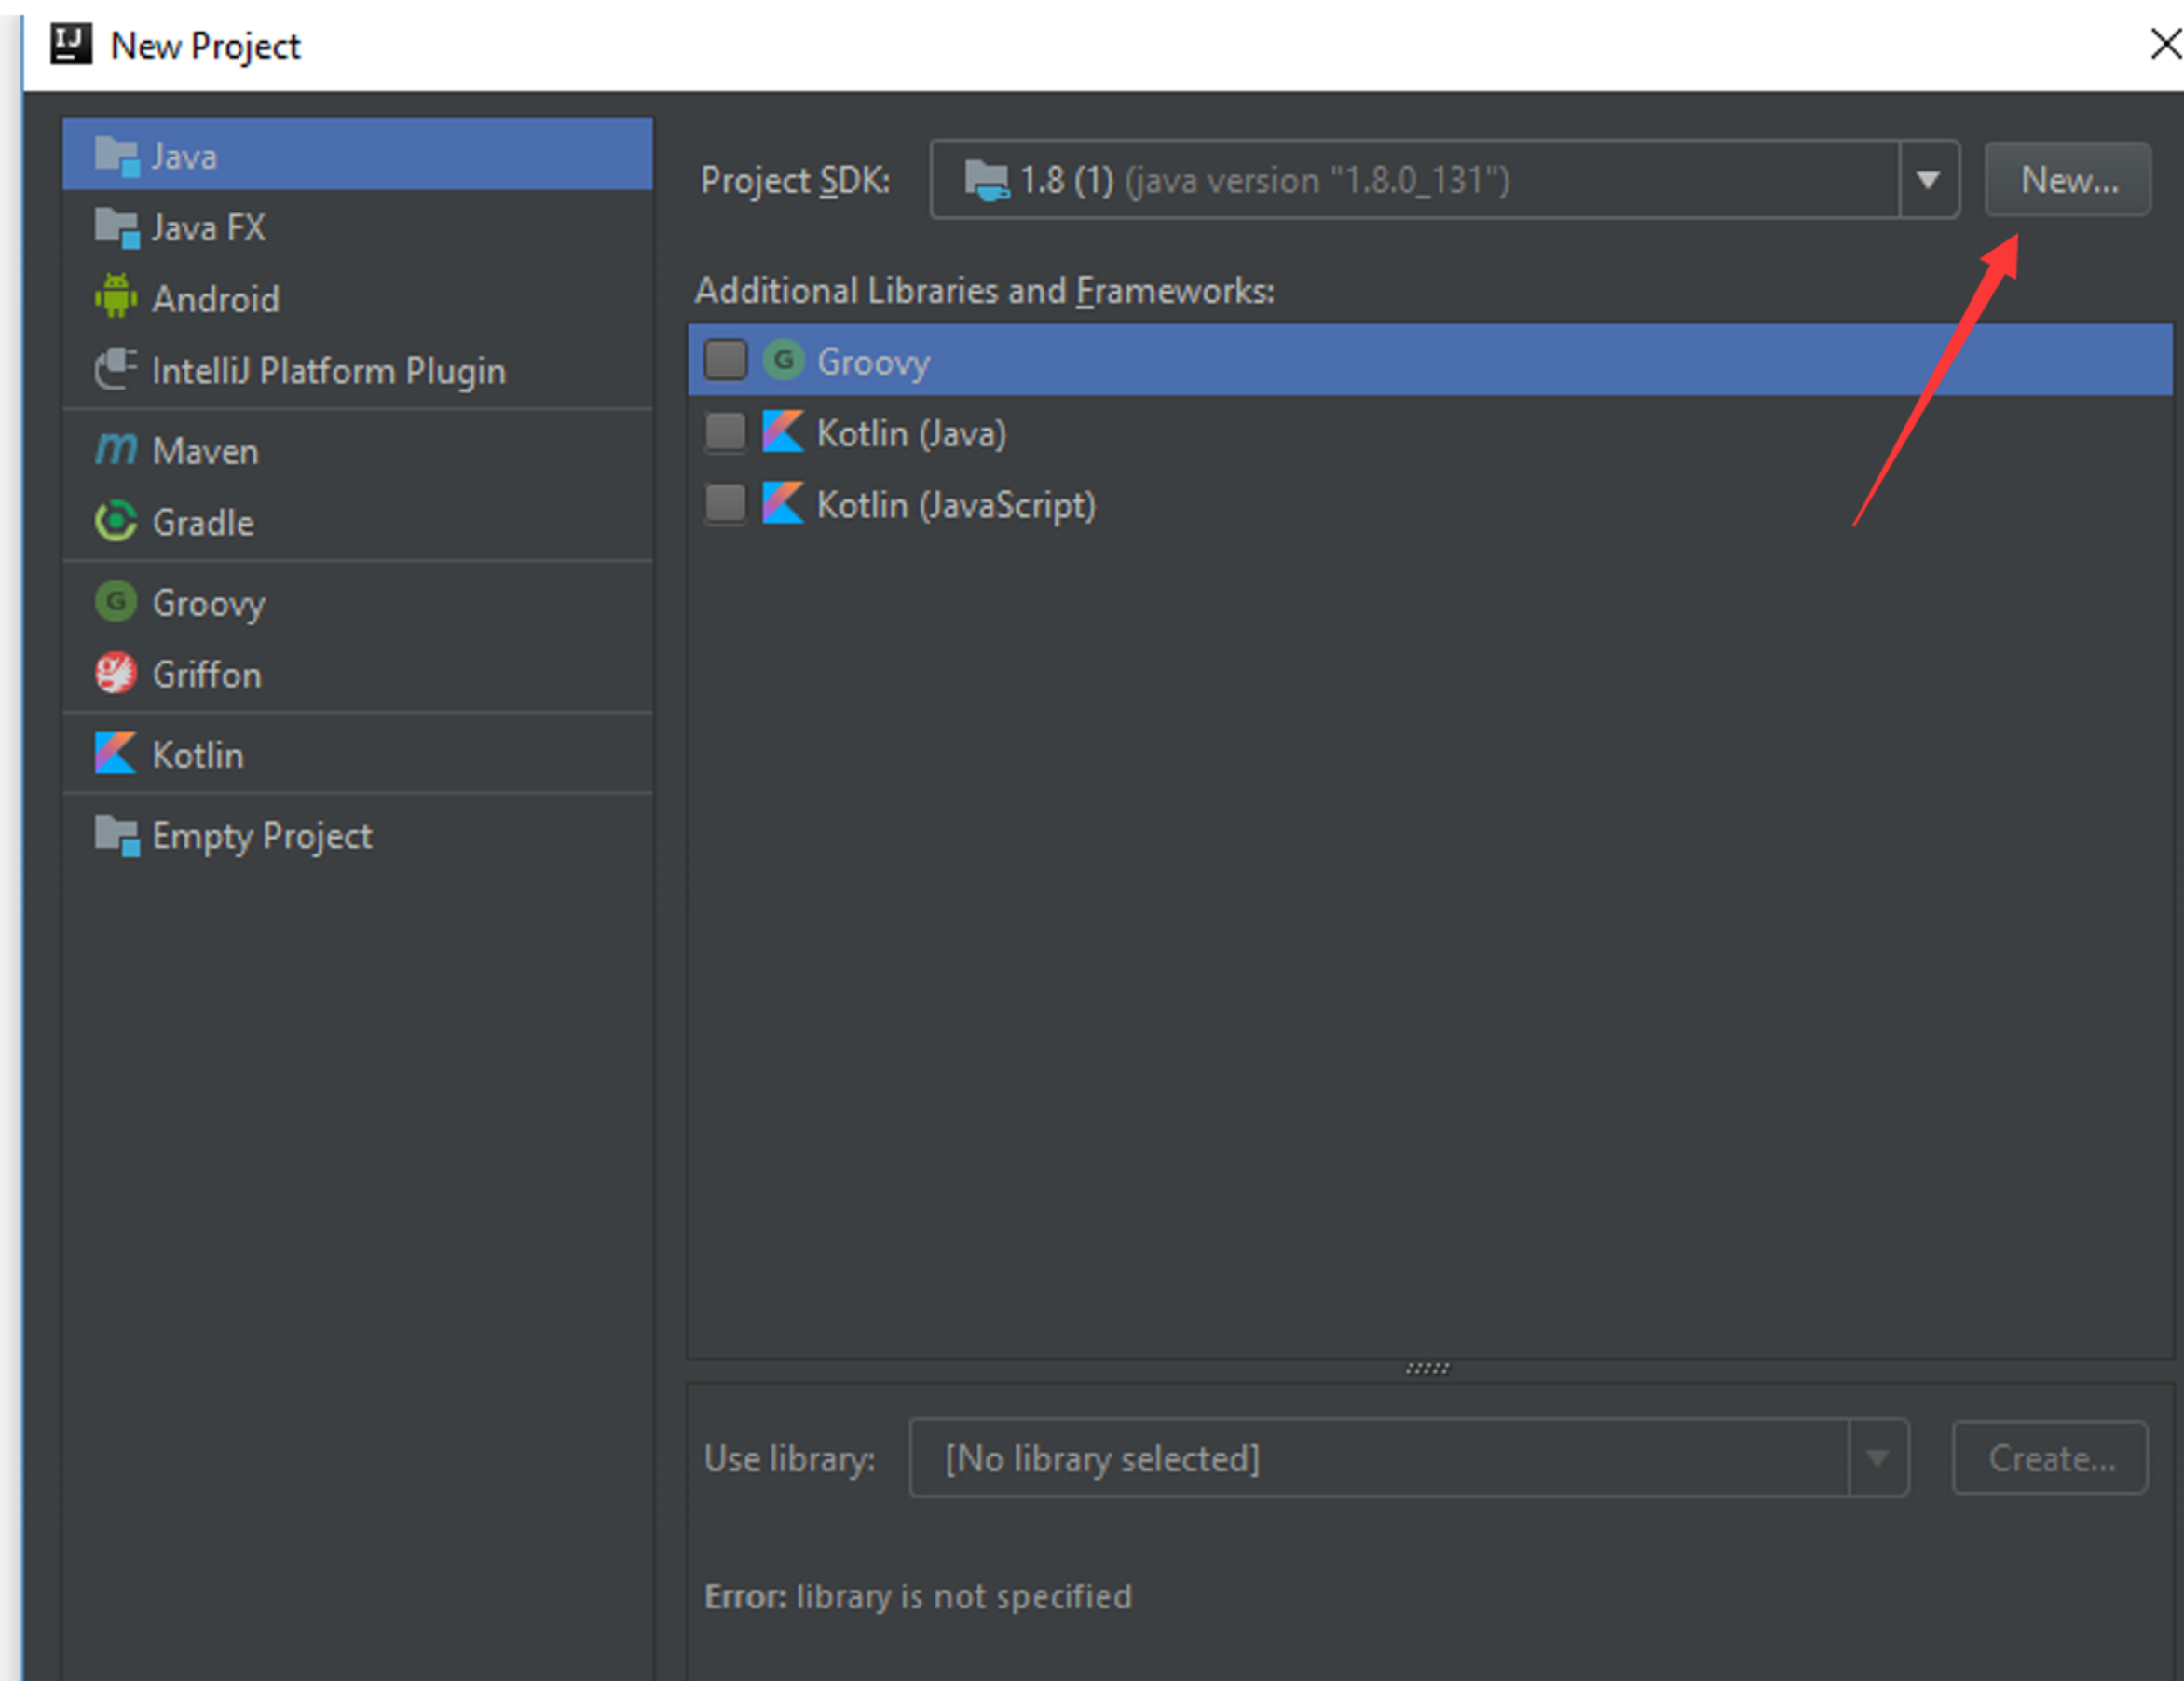Click the Java folder icon in sidebar

click(x=117, y=157)
